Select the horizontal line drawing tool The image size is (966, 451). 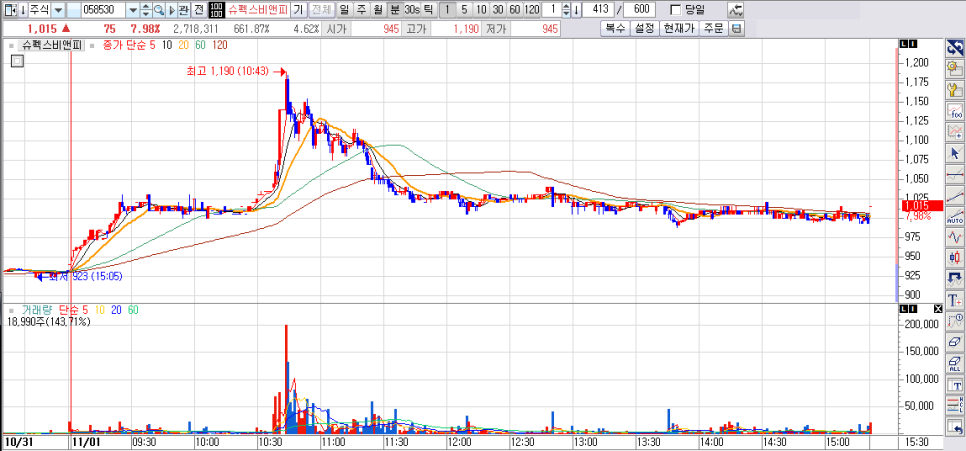click(x=955, y=174)
